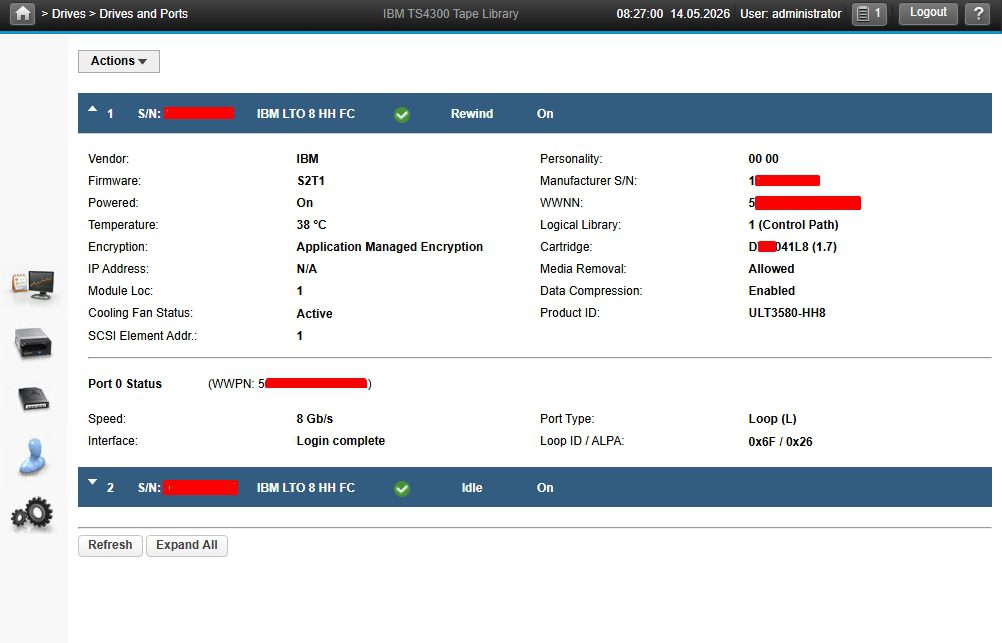1002x643 pixels.
Task: Click Vendor value IBM
Action: click(307, 159)
